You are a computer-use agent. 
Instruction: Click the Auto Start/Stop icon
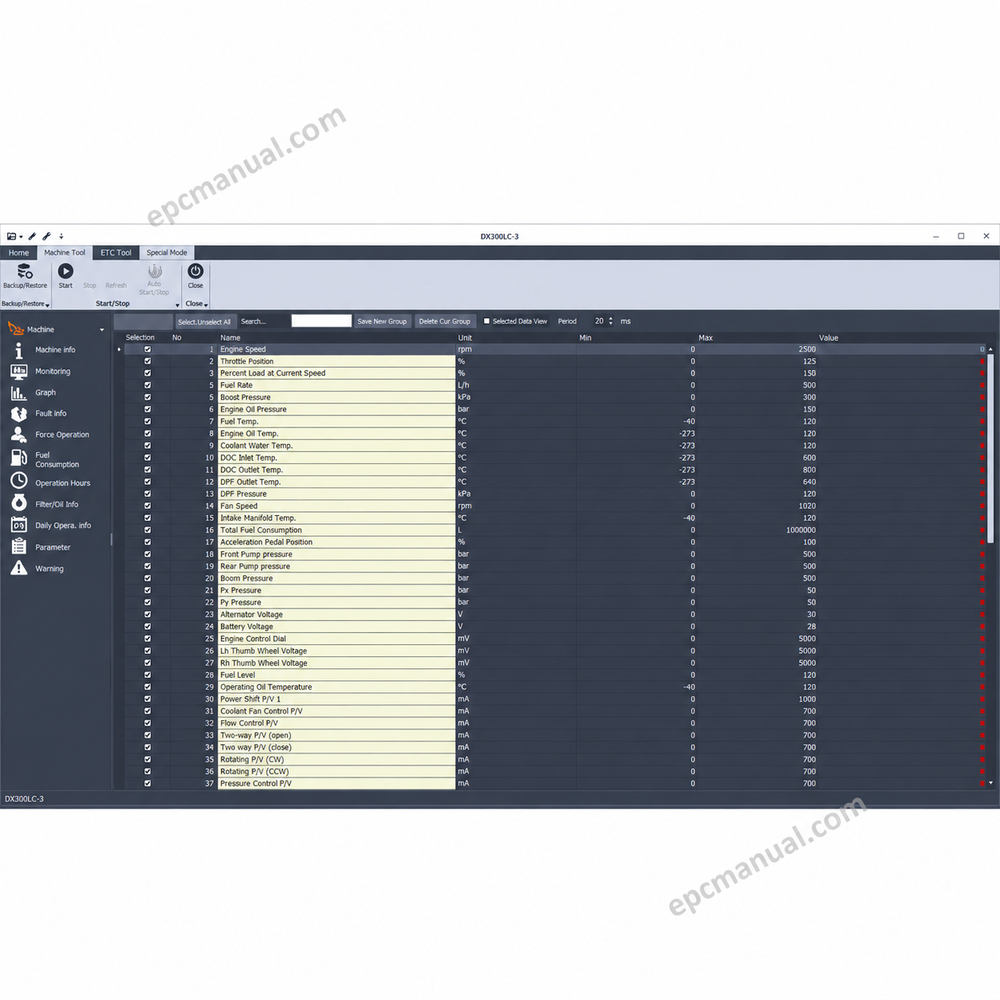pos(154,272)
